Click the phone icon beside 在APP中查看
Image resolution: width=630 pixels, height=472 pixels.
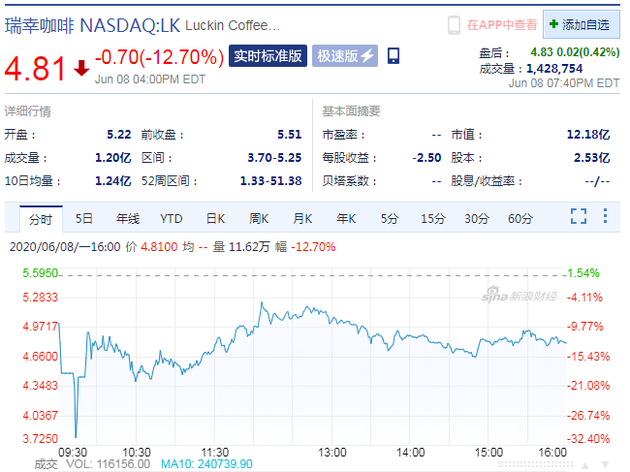click(454, 25)
